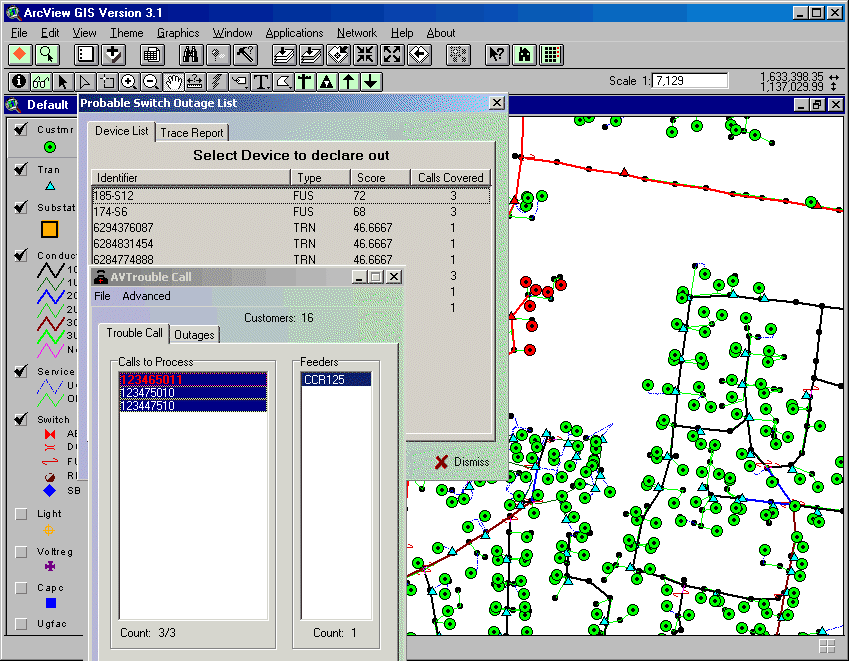Toggle the Service theme checkbox
This screenshot has height=661, width=849.
coord(21,371)
